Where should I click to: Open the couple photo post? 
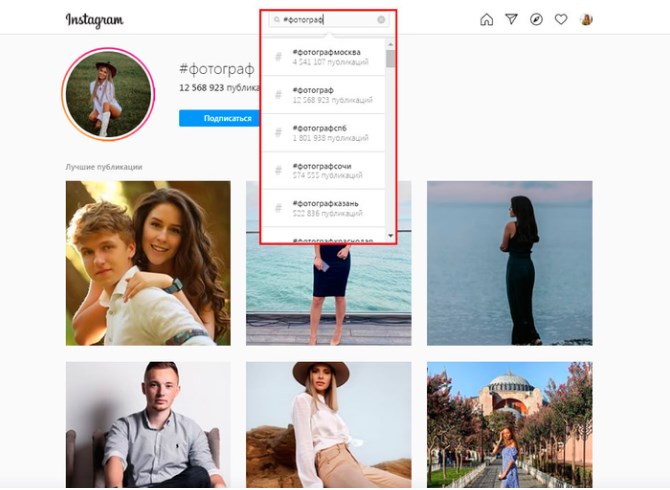[x=148, y=263]
